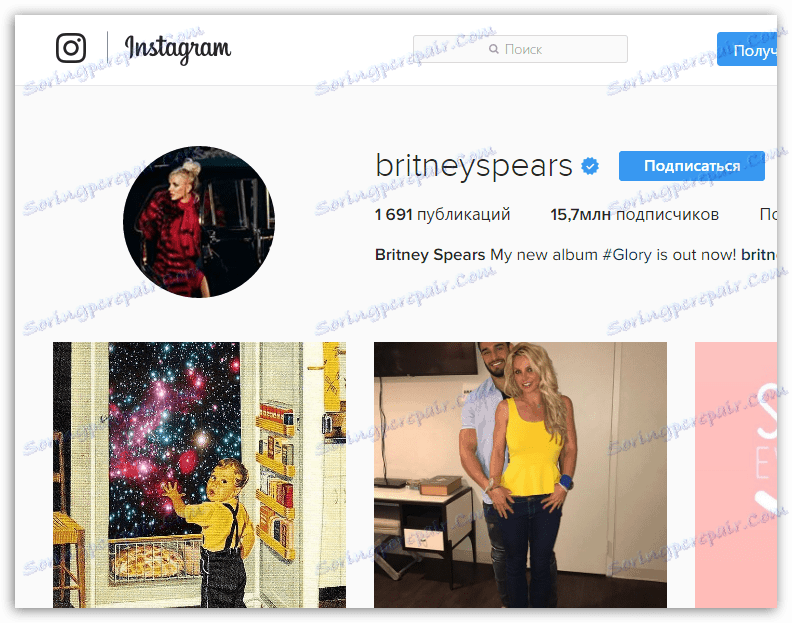Viewport: 792px width, 623px height.
Task: Click the 1 691 публикаций counter
Action: click(442, 214)
